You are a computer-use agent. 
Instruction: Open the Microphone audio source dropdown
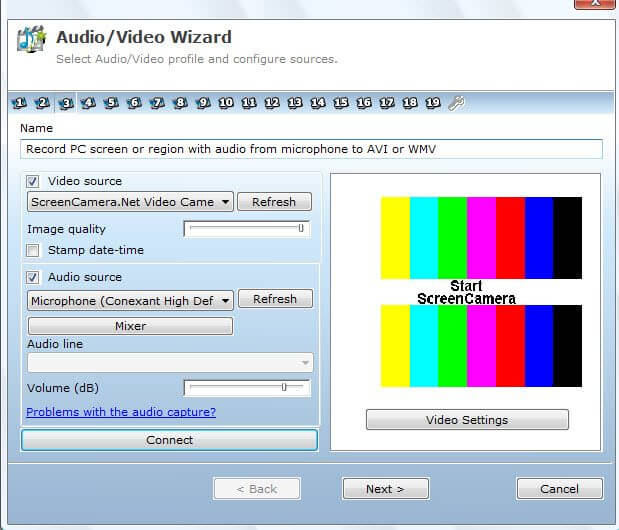[x=130, y=301]
